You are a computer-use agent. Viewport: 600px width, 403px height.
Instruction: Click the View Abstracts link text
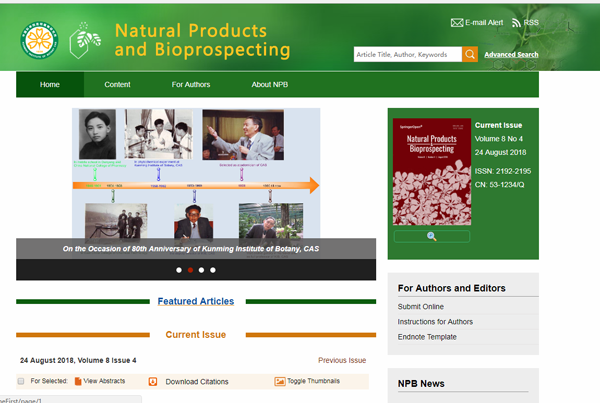point(104,381)
